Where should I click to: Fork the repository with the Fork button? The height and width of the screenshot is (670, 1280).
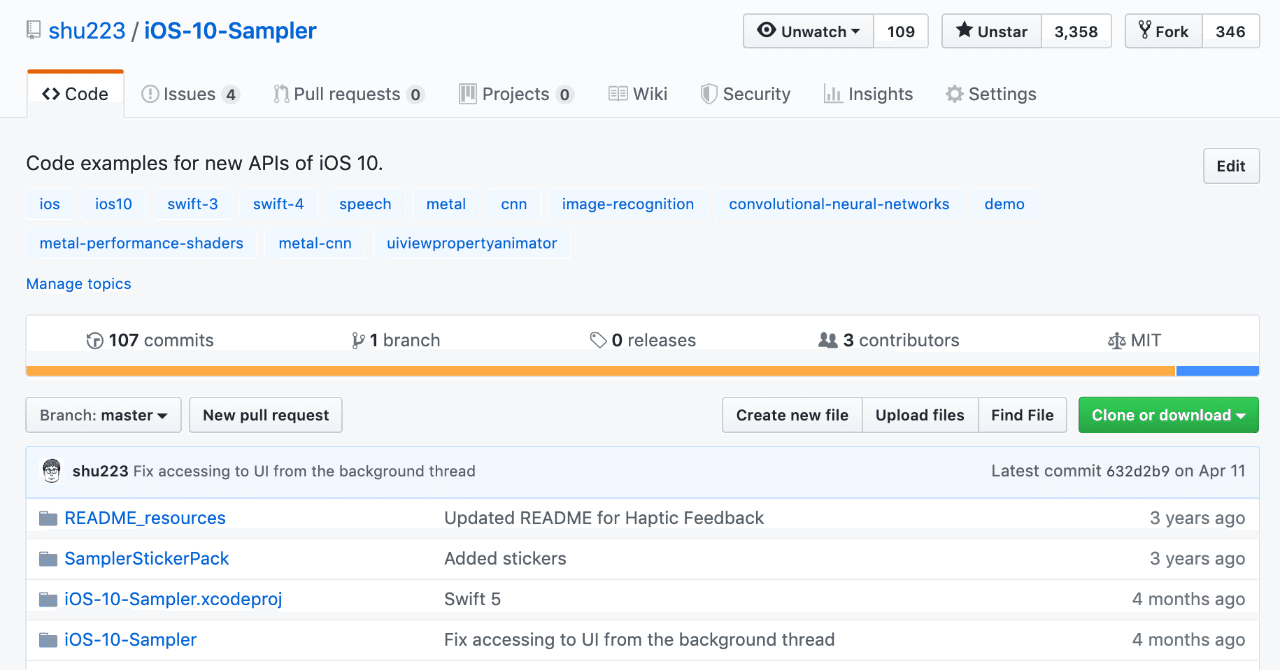tap(1163, 31)
